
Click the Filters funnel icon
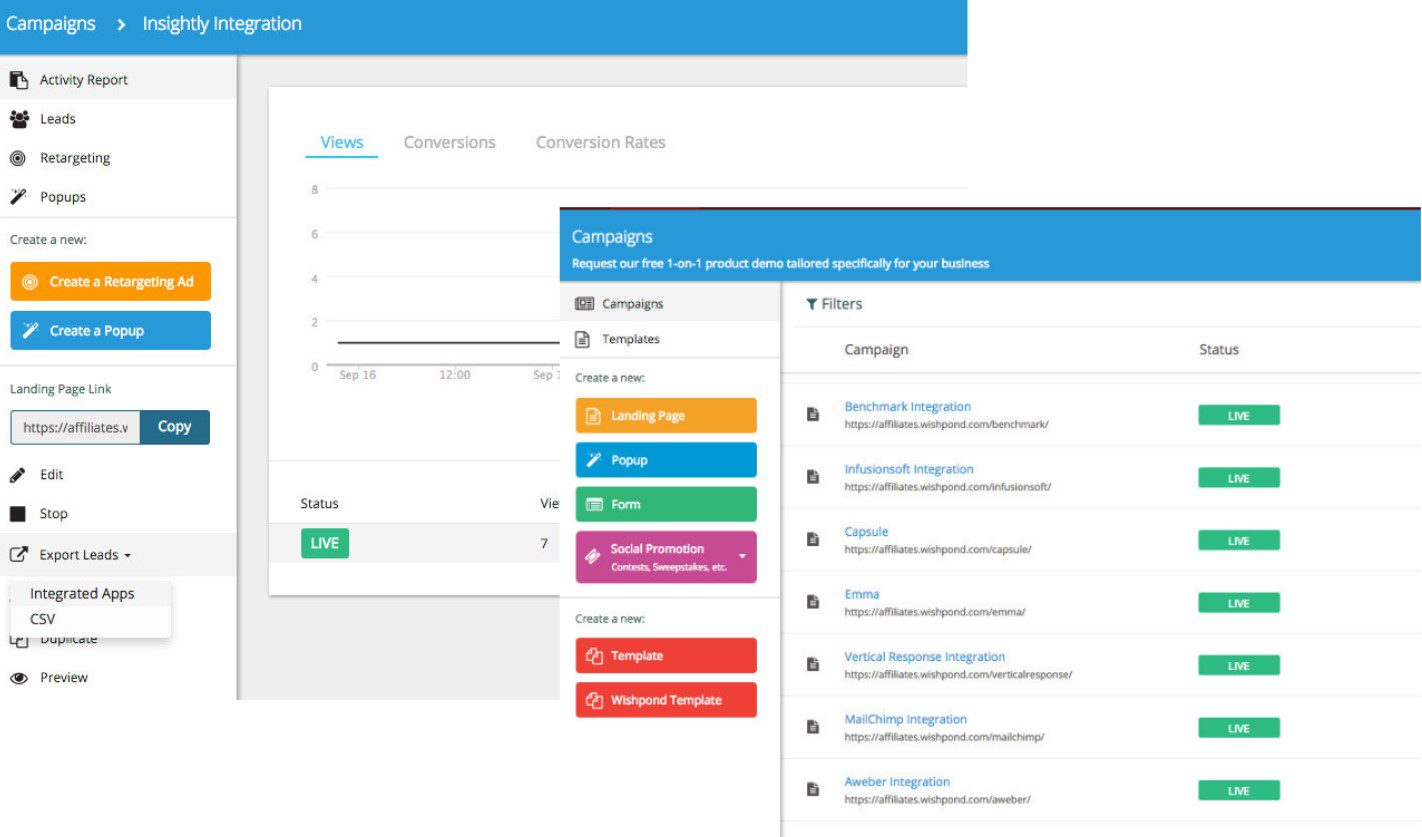[812, 304]
